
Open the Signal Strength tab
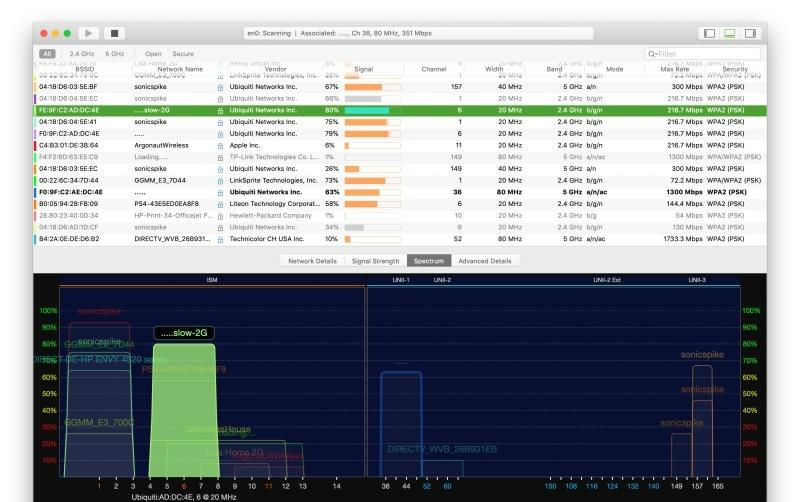pyautogui.click(x=375, y=261)
